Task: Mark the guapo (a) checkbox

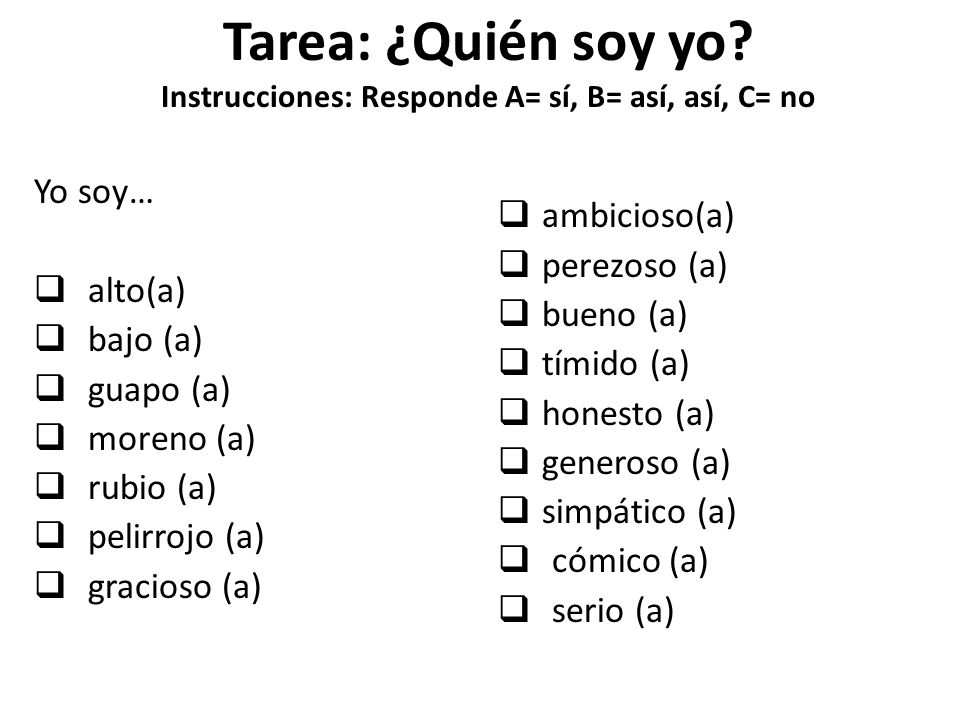Action: [x=50, y=388]
